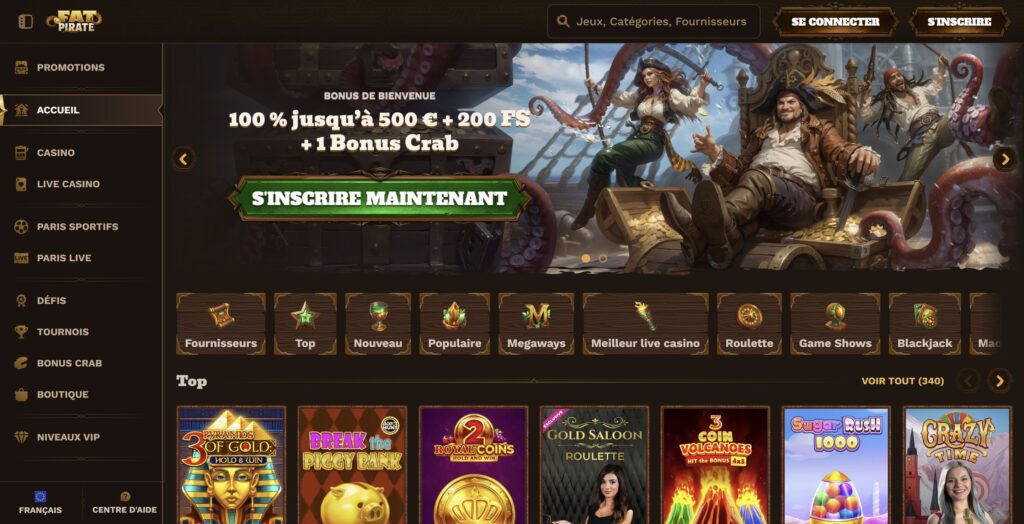Open the Sugar Rush 1000 game thumbnail
Screen dimensions: 1024x524
point(837,465)
